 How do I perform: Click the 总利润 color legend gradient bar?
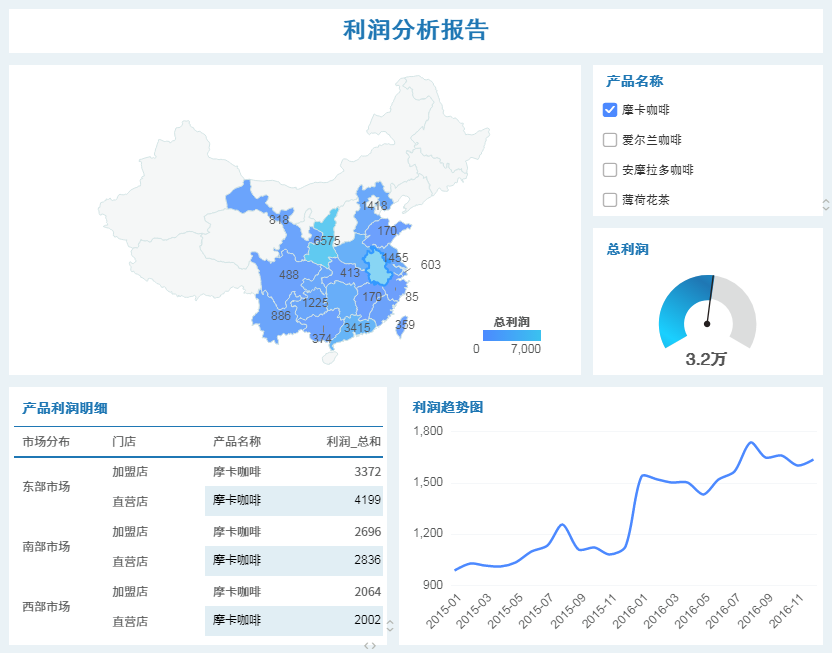[513, 338]
